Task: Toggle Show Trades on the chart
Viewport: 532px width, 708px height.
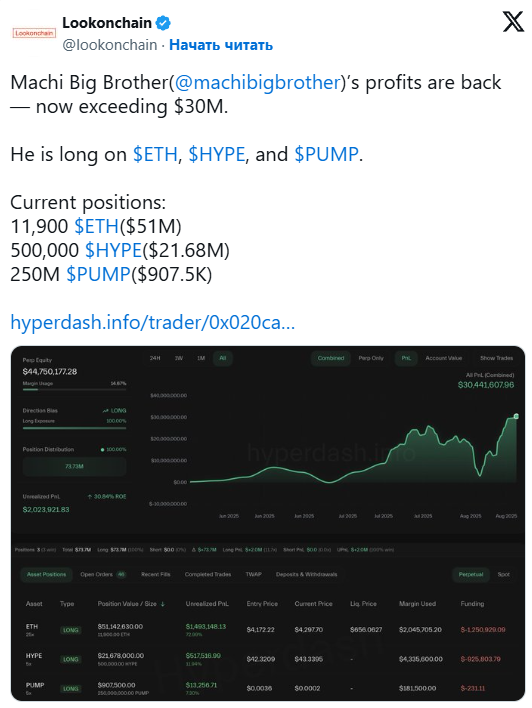Action: [x=496, y=358]
